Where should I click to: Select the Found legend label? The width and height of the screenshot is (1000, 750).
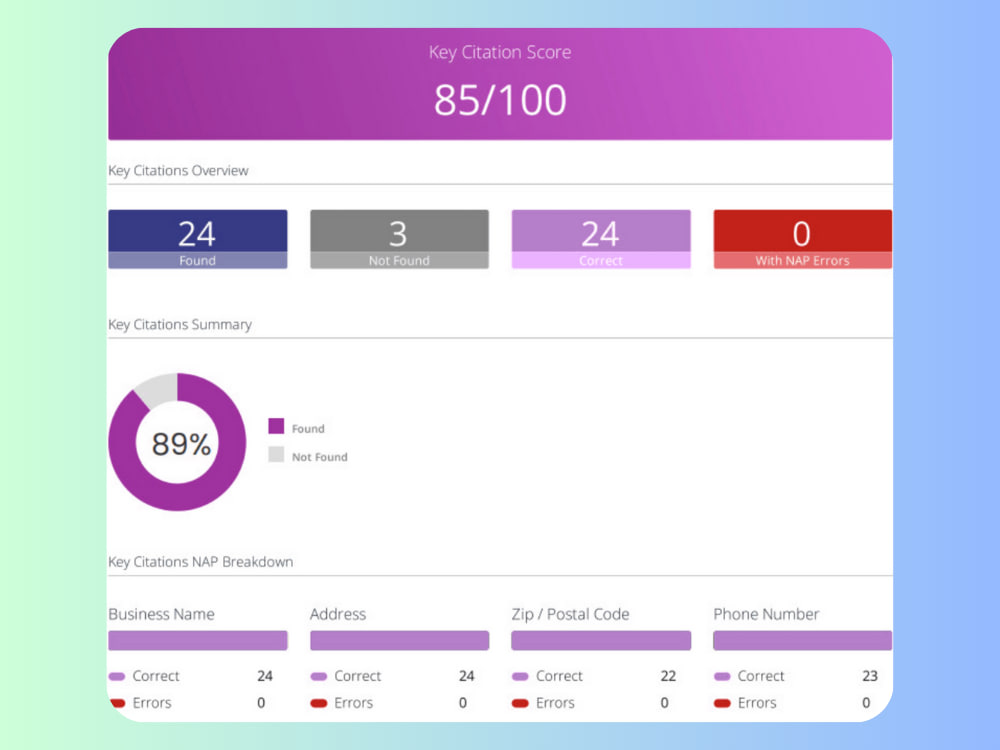pyautogui.click(x=308, y=429)
